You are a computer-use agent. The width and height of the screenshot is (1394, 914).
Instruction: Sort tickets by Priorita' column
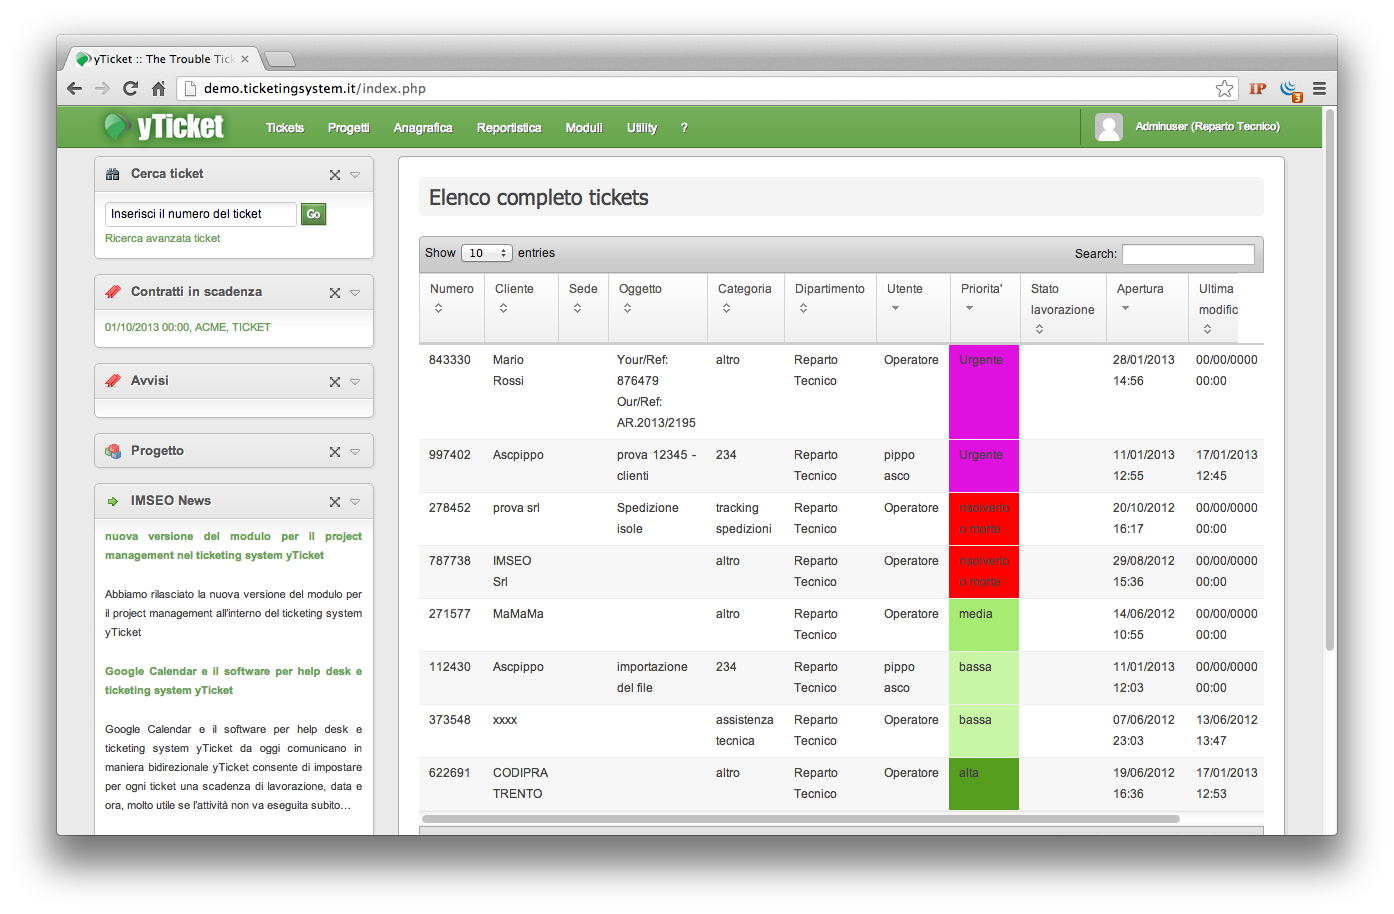981,298
